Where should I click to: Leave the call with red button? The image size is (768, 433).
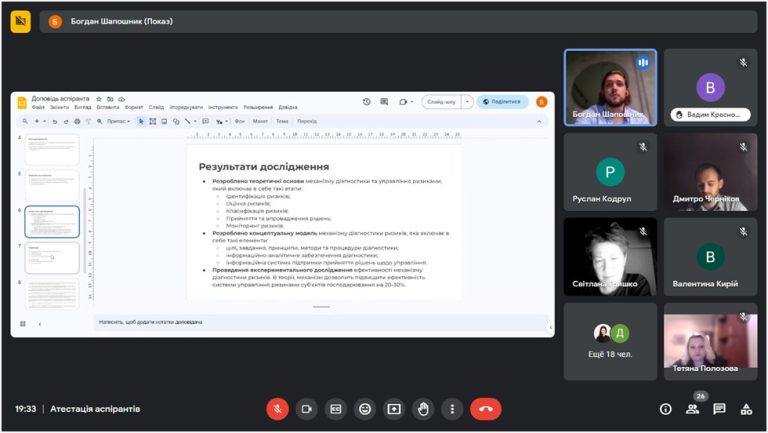coord(486,409)
